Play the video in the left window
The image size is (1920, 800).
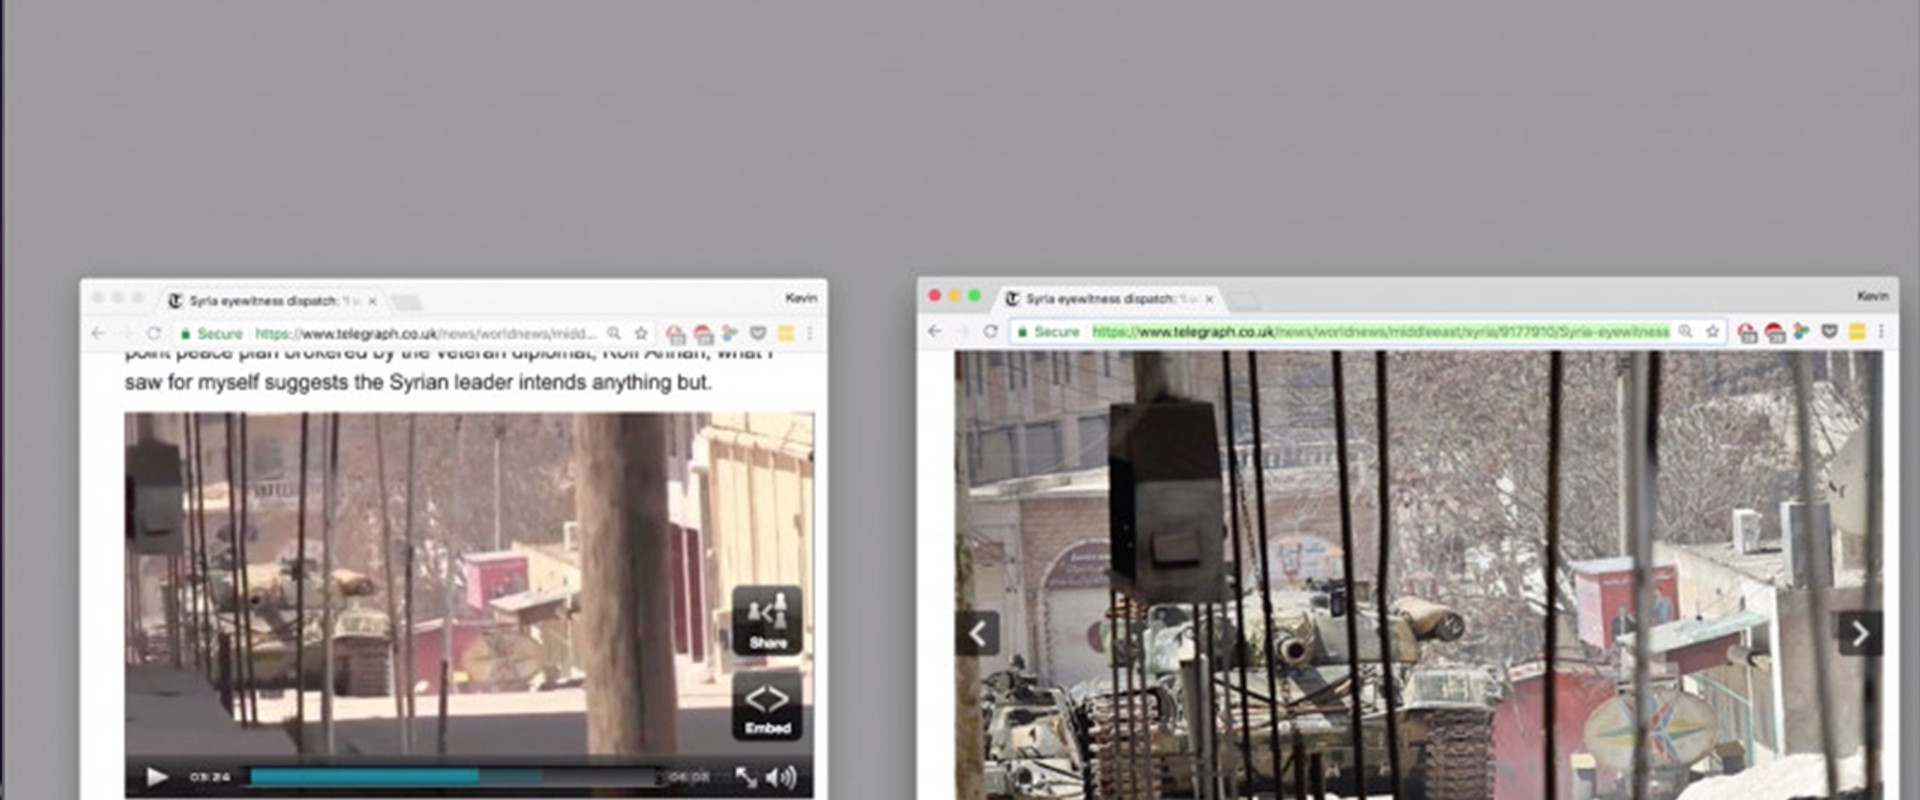(x=157, y=777)
